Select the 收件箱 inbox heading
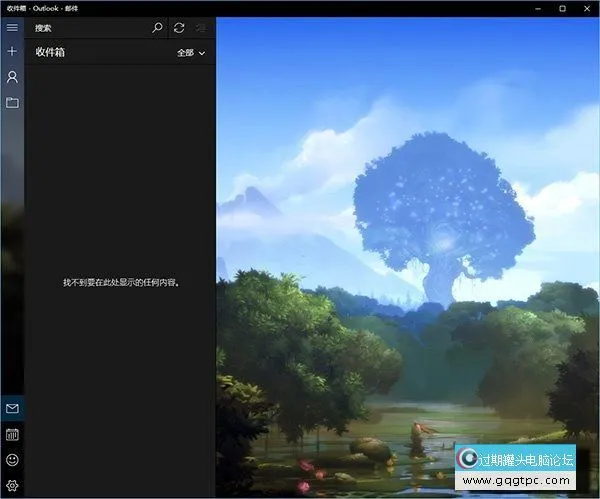 coord(50,52)
